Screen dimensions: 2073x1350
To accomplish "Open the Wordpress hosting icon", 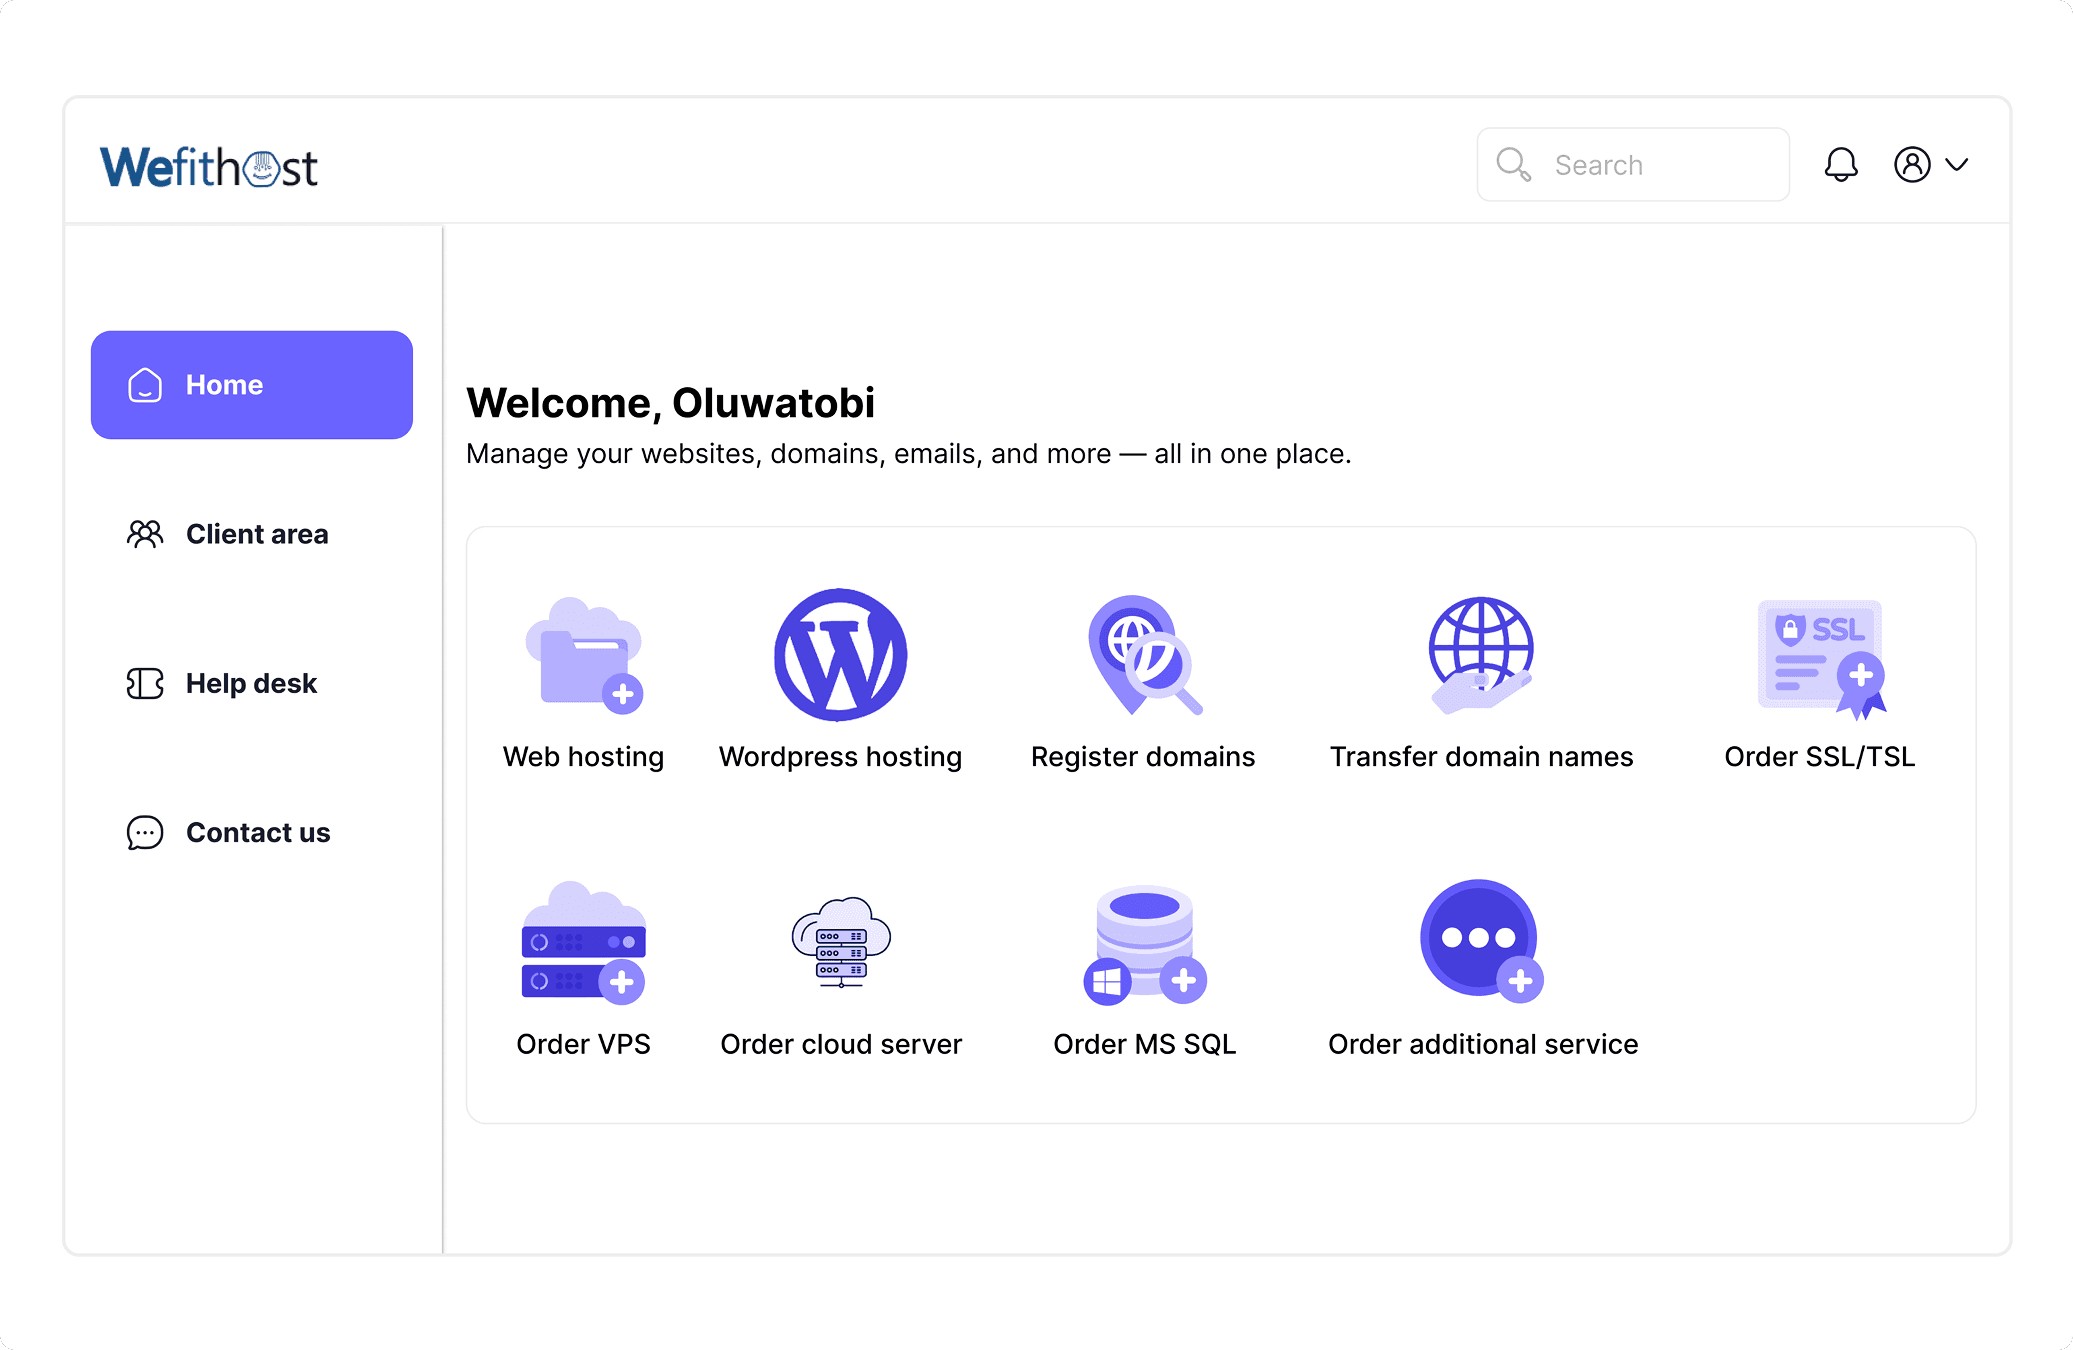I will (x=840, y=655).
